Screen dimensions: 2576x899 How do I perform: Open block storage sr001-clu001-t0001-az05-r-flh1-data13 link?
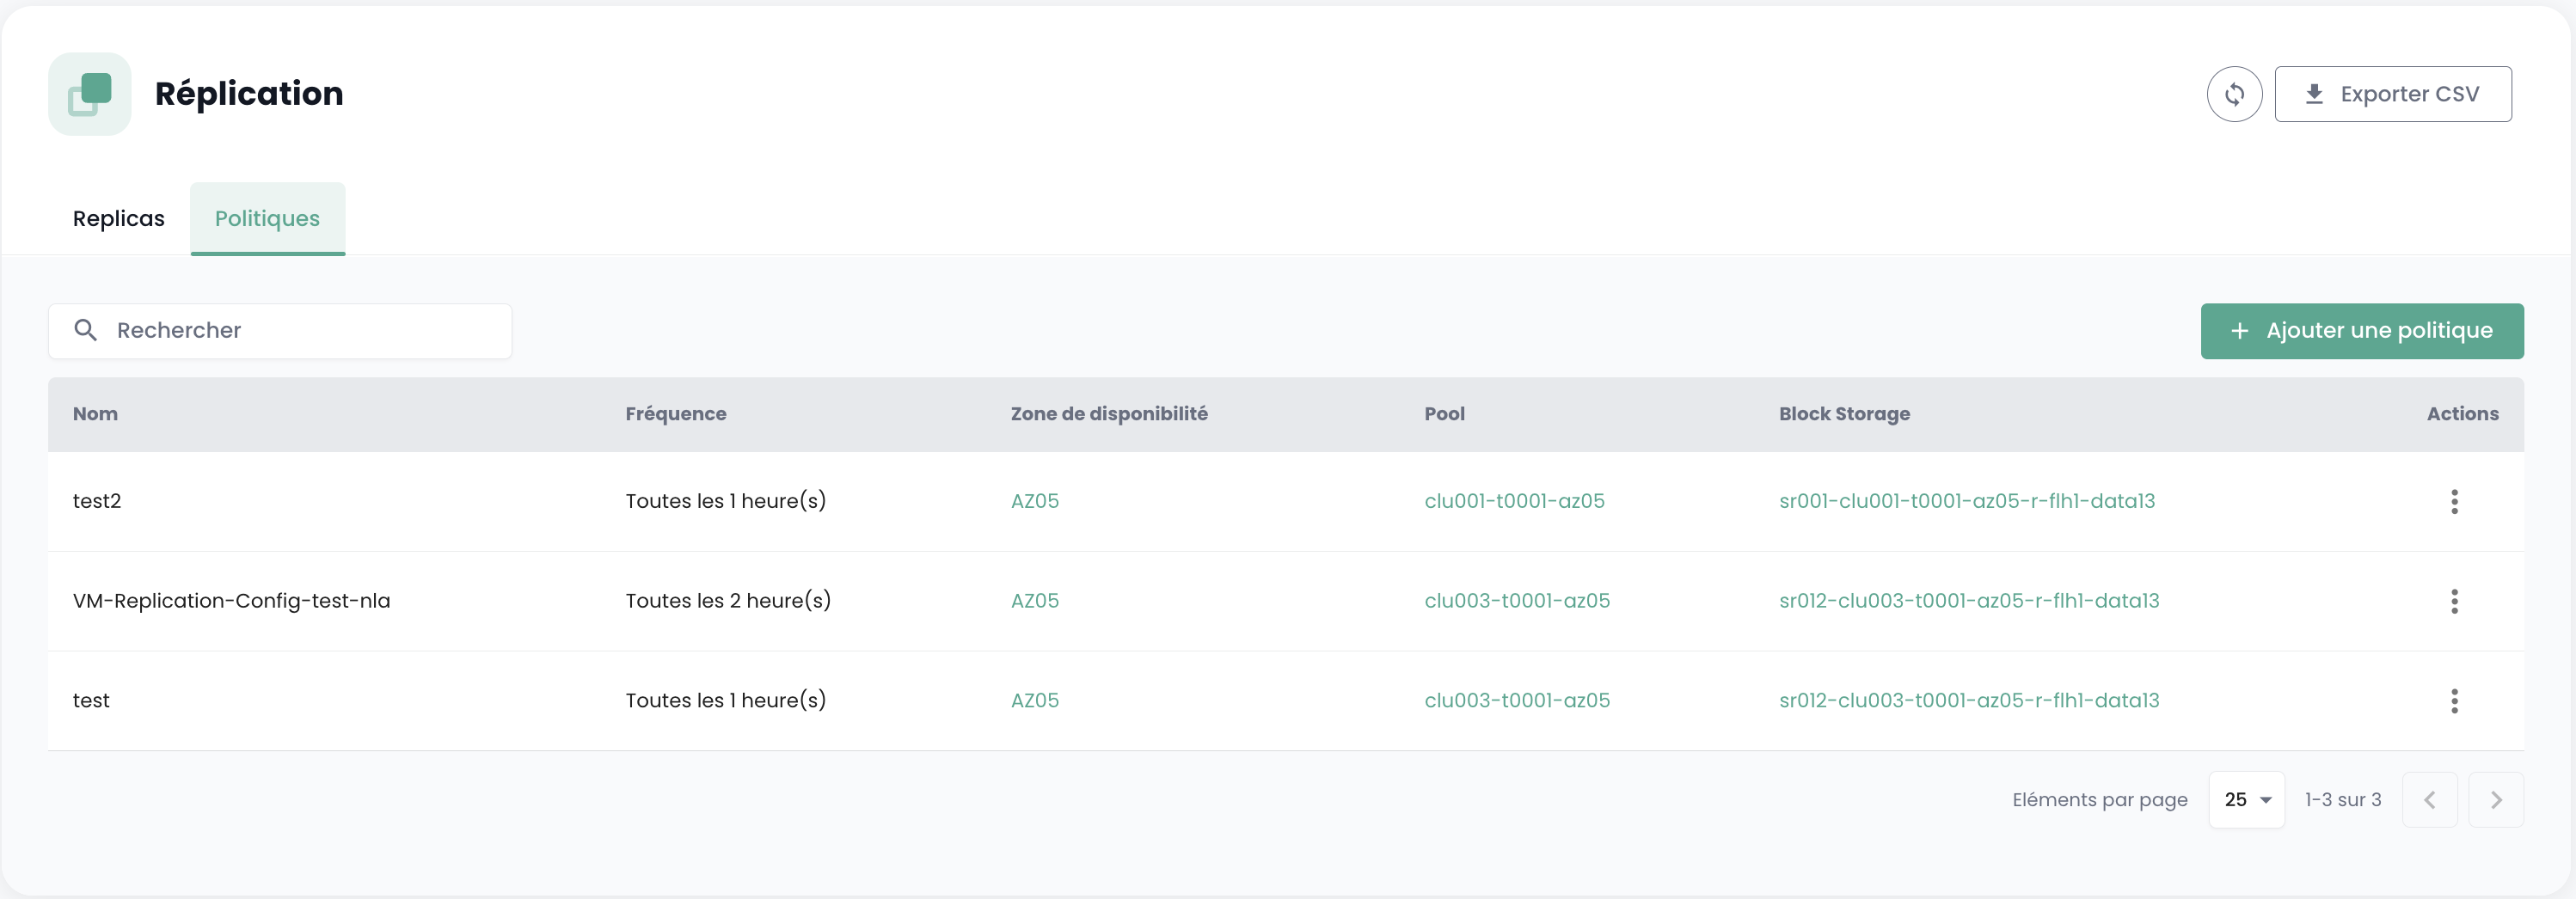(x=1966, y=501)
